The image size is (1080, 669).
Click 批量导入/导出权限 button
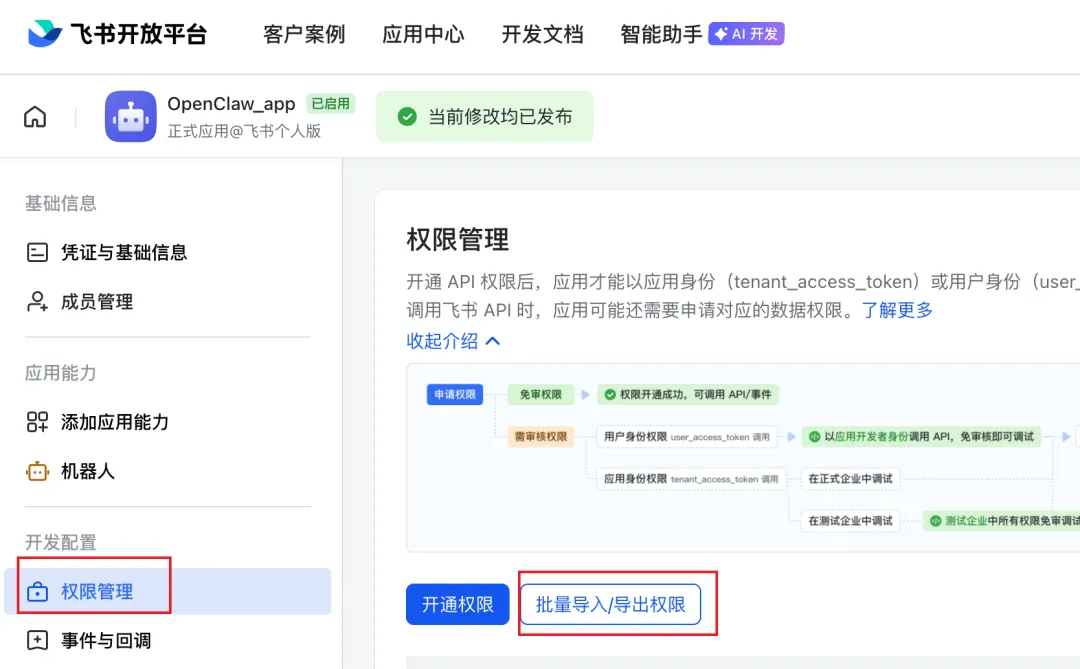click(610, 604)
